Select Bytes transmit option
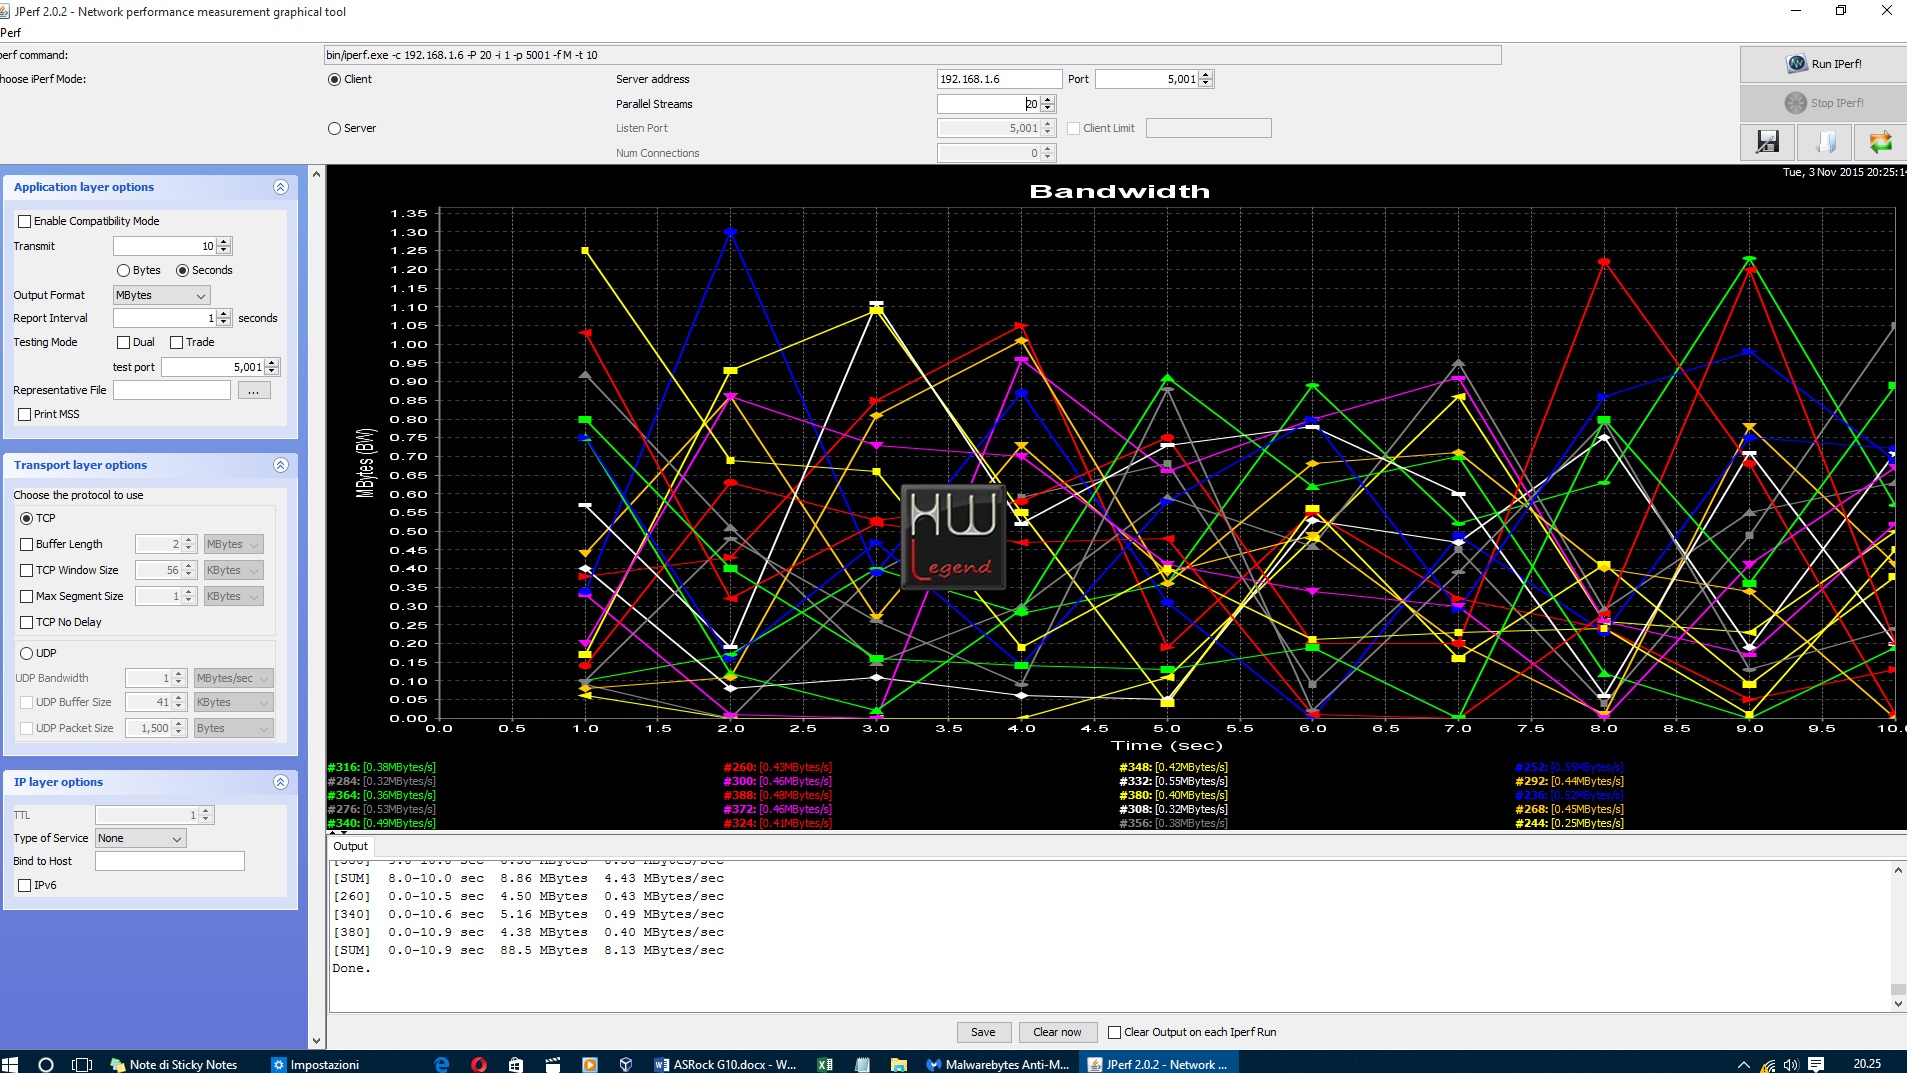The height and width of the screenshot is (1073, 1907). tap(123, 270)
